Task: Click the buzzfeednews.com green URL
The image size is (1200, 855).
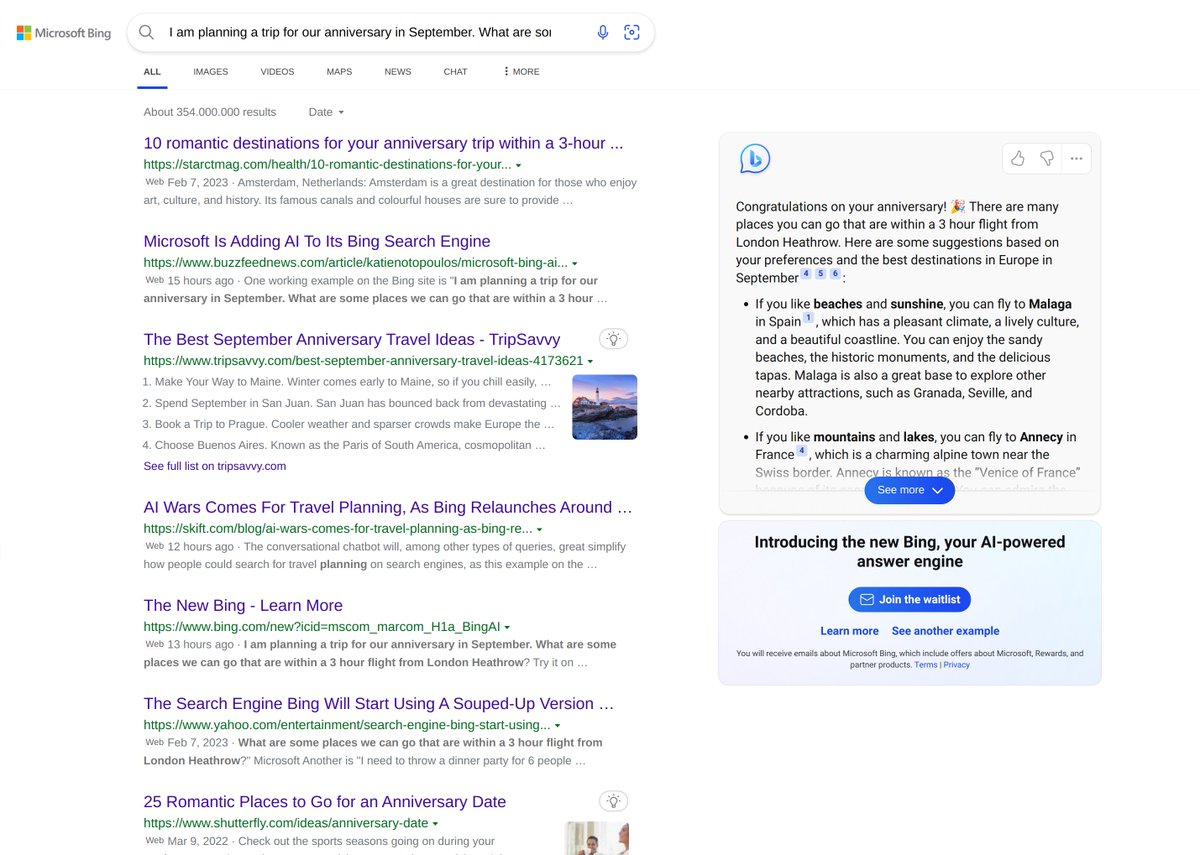Action: click(355, 263)
